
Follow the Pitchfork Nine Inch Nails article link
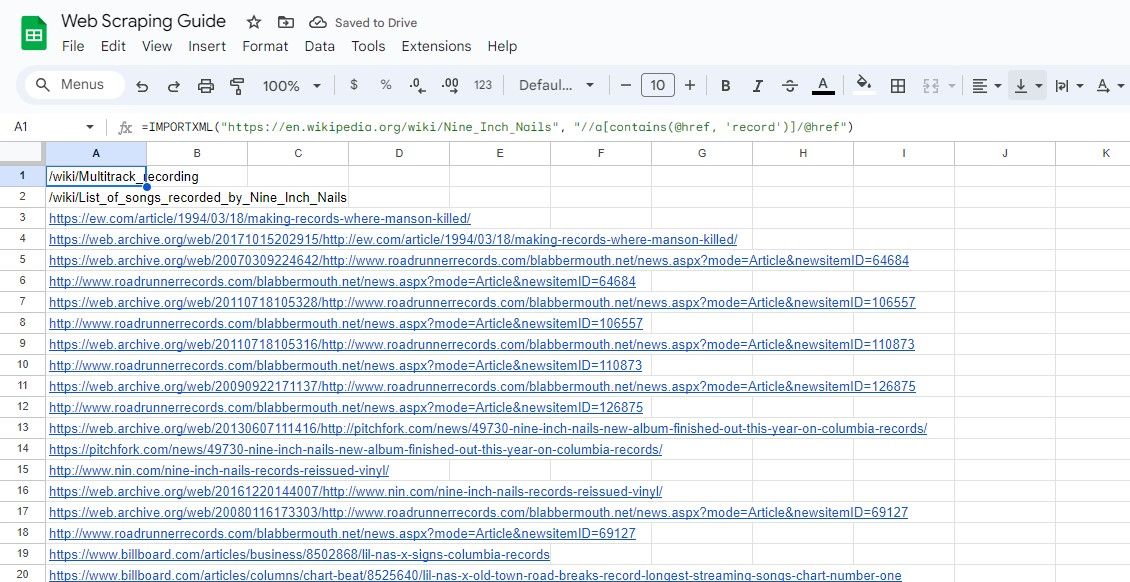(354, 449)
